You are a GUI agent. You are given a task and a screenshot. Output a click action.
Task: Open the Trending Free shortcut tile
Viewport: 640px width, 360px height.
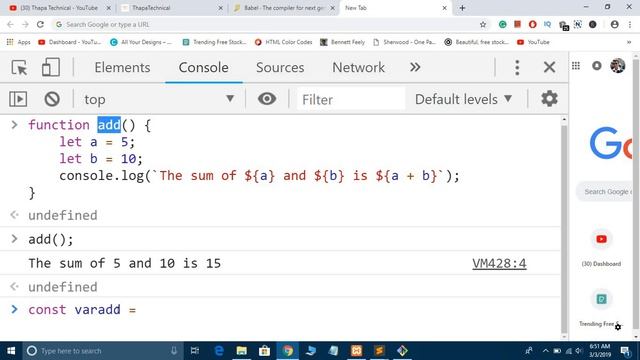[601, 308]
